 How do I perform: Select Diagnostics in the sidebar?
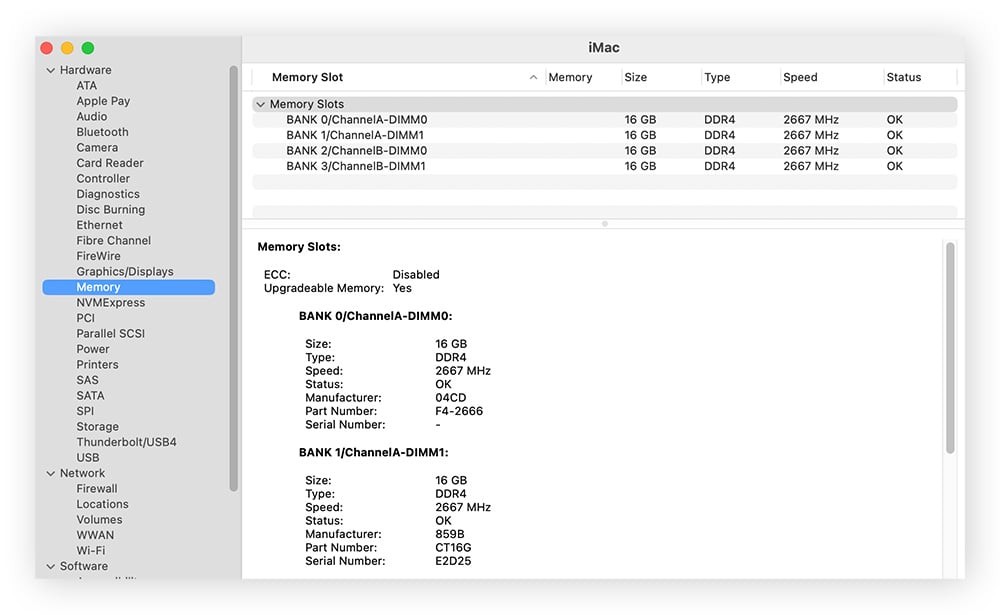pyautogui.click(x=108, y=194)
